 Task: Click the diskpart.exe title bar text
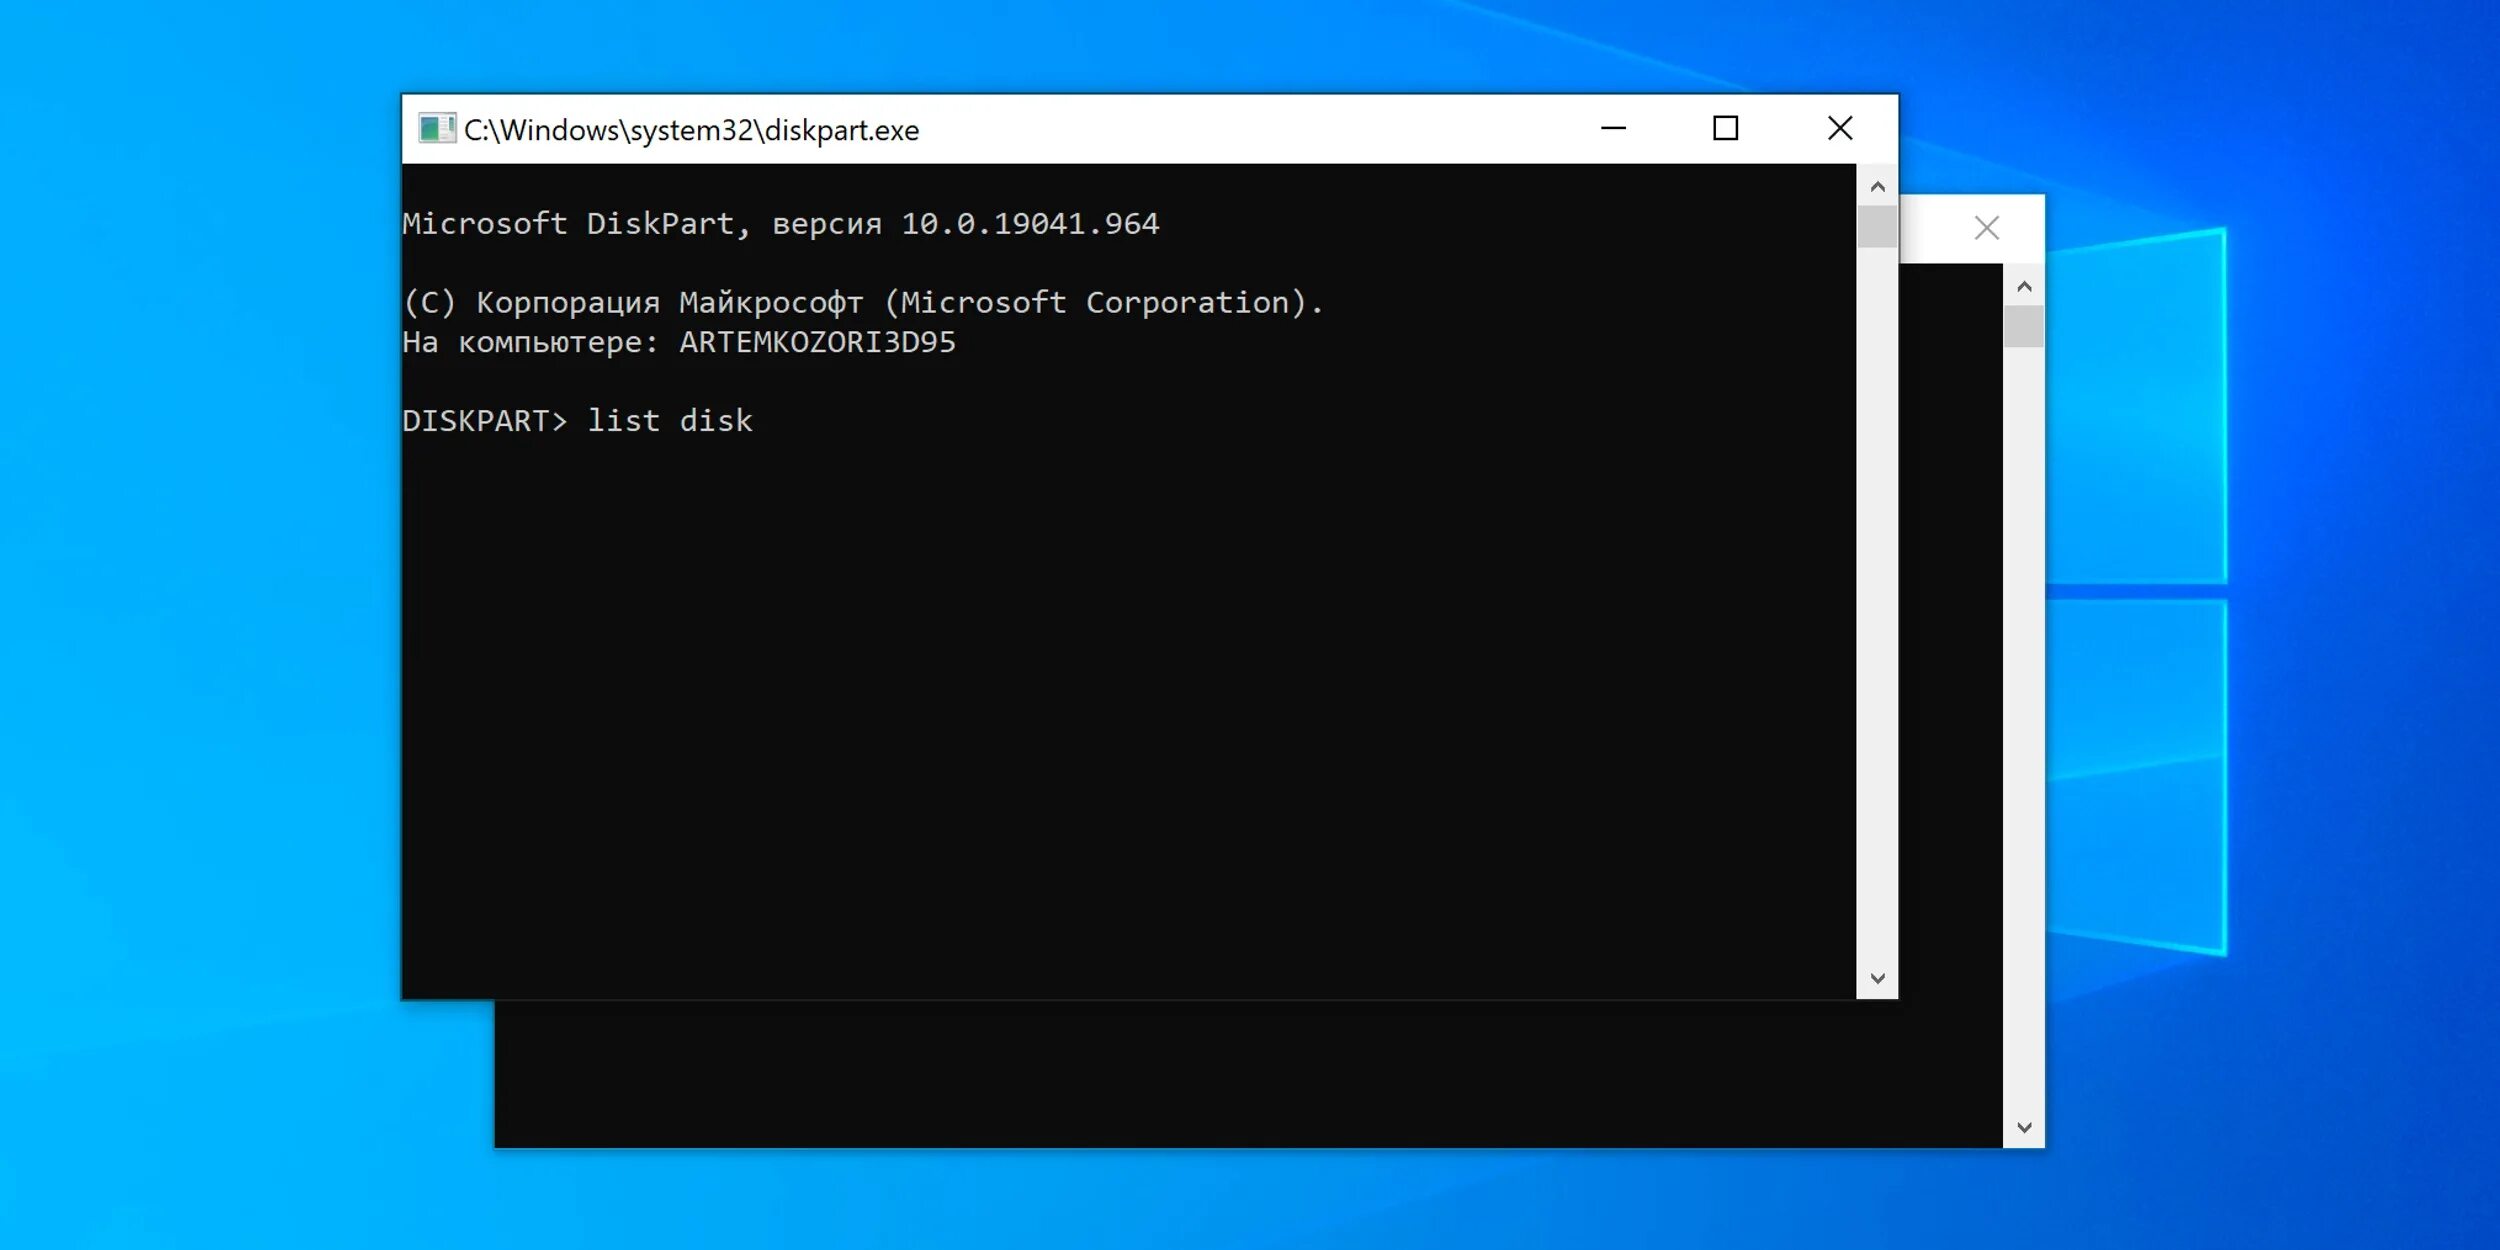(x=691, y=130)
